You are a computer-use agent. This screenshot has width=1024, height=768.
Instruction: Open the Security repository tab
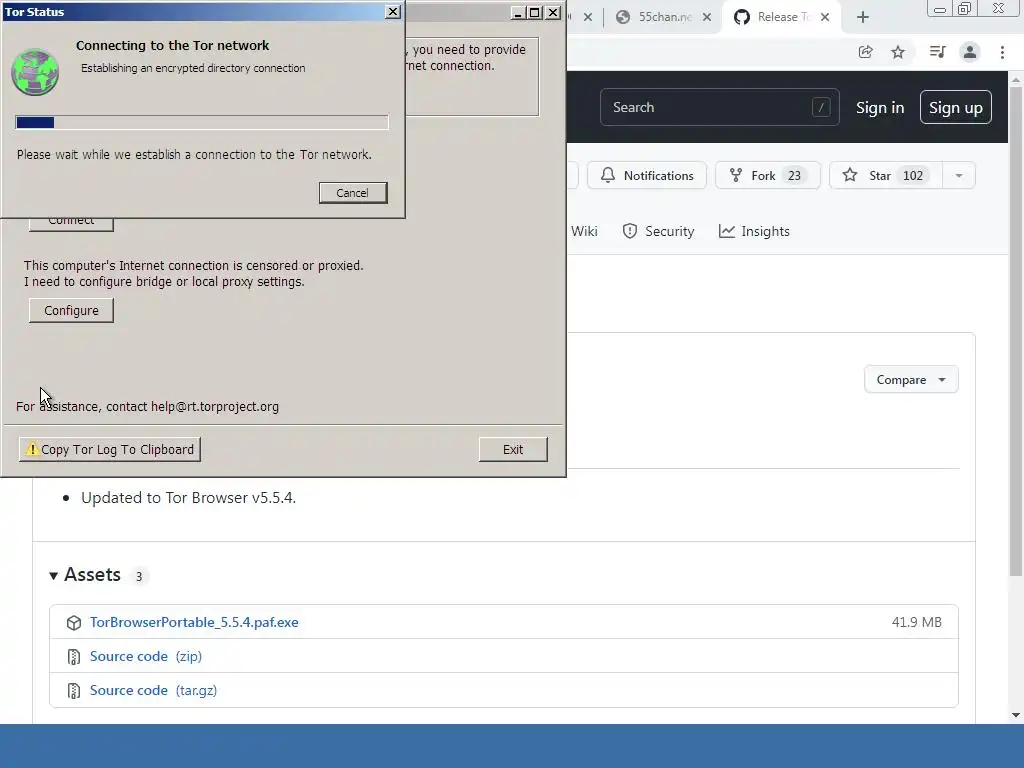[658, 231]
